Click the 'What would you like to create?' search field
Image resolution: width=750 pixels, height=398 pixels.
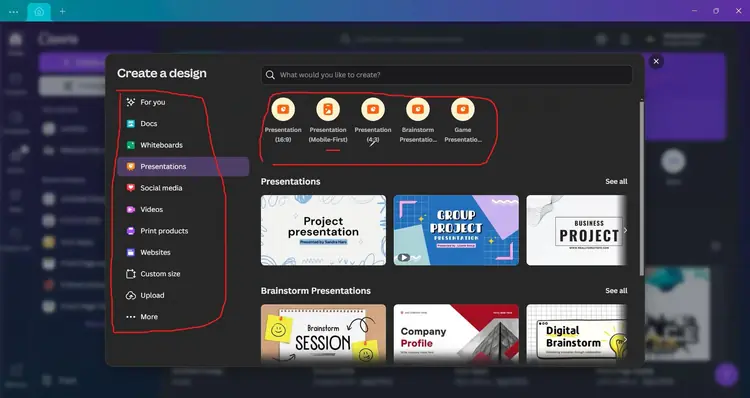click(447, 75)
